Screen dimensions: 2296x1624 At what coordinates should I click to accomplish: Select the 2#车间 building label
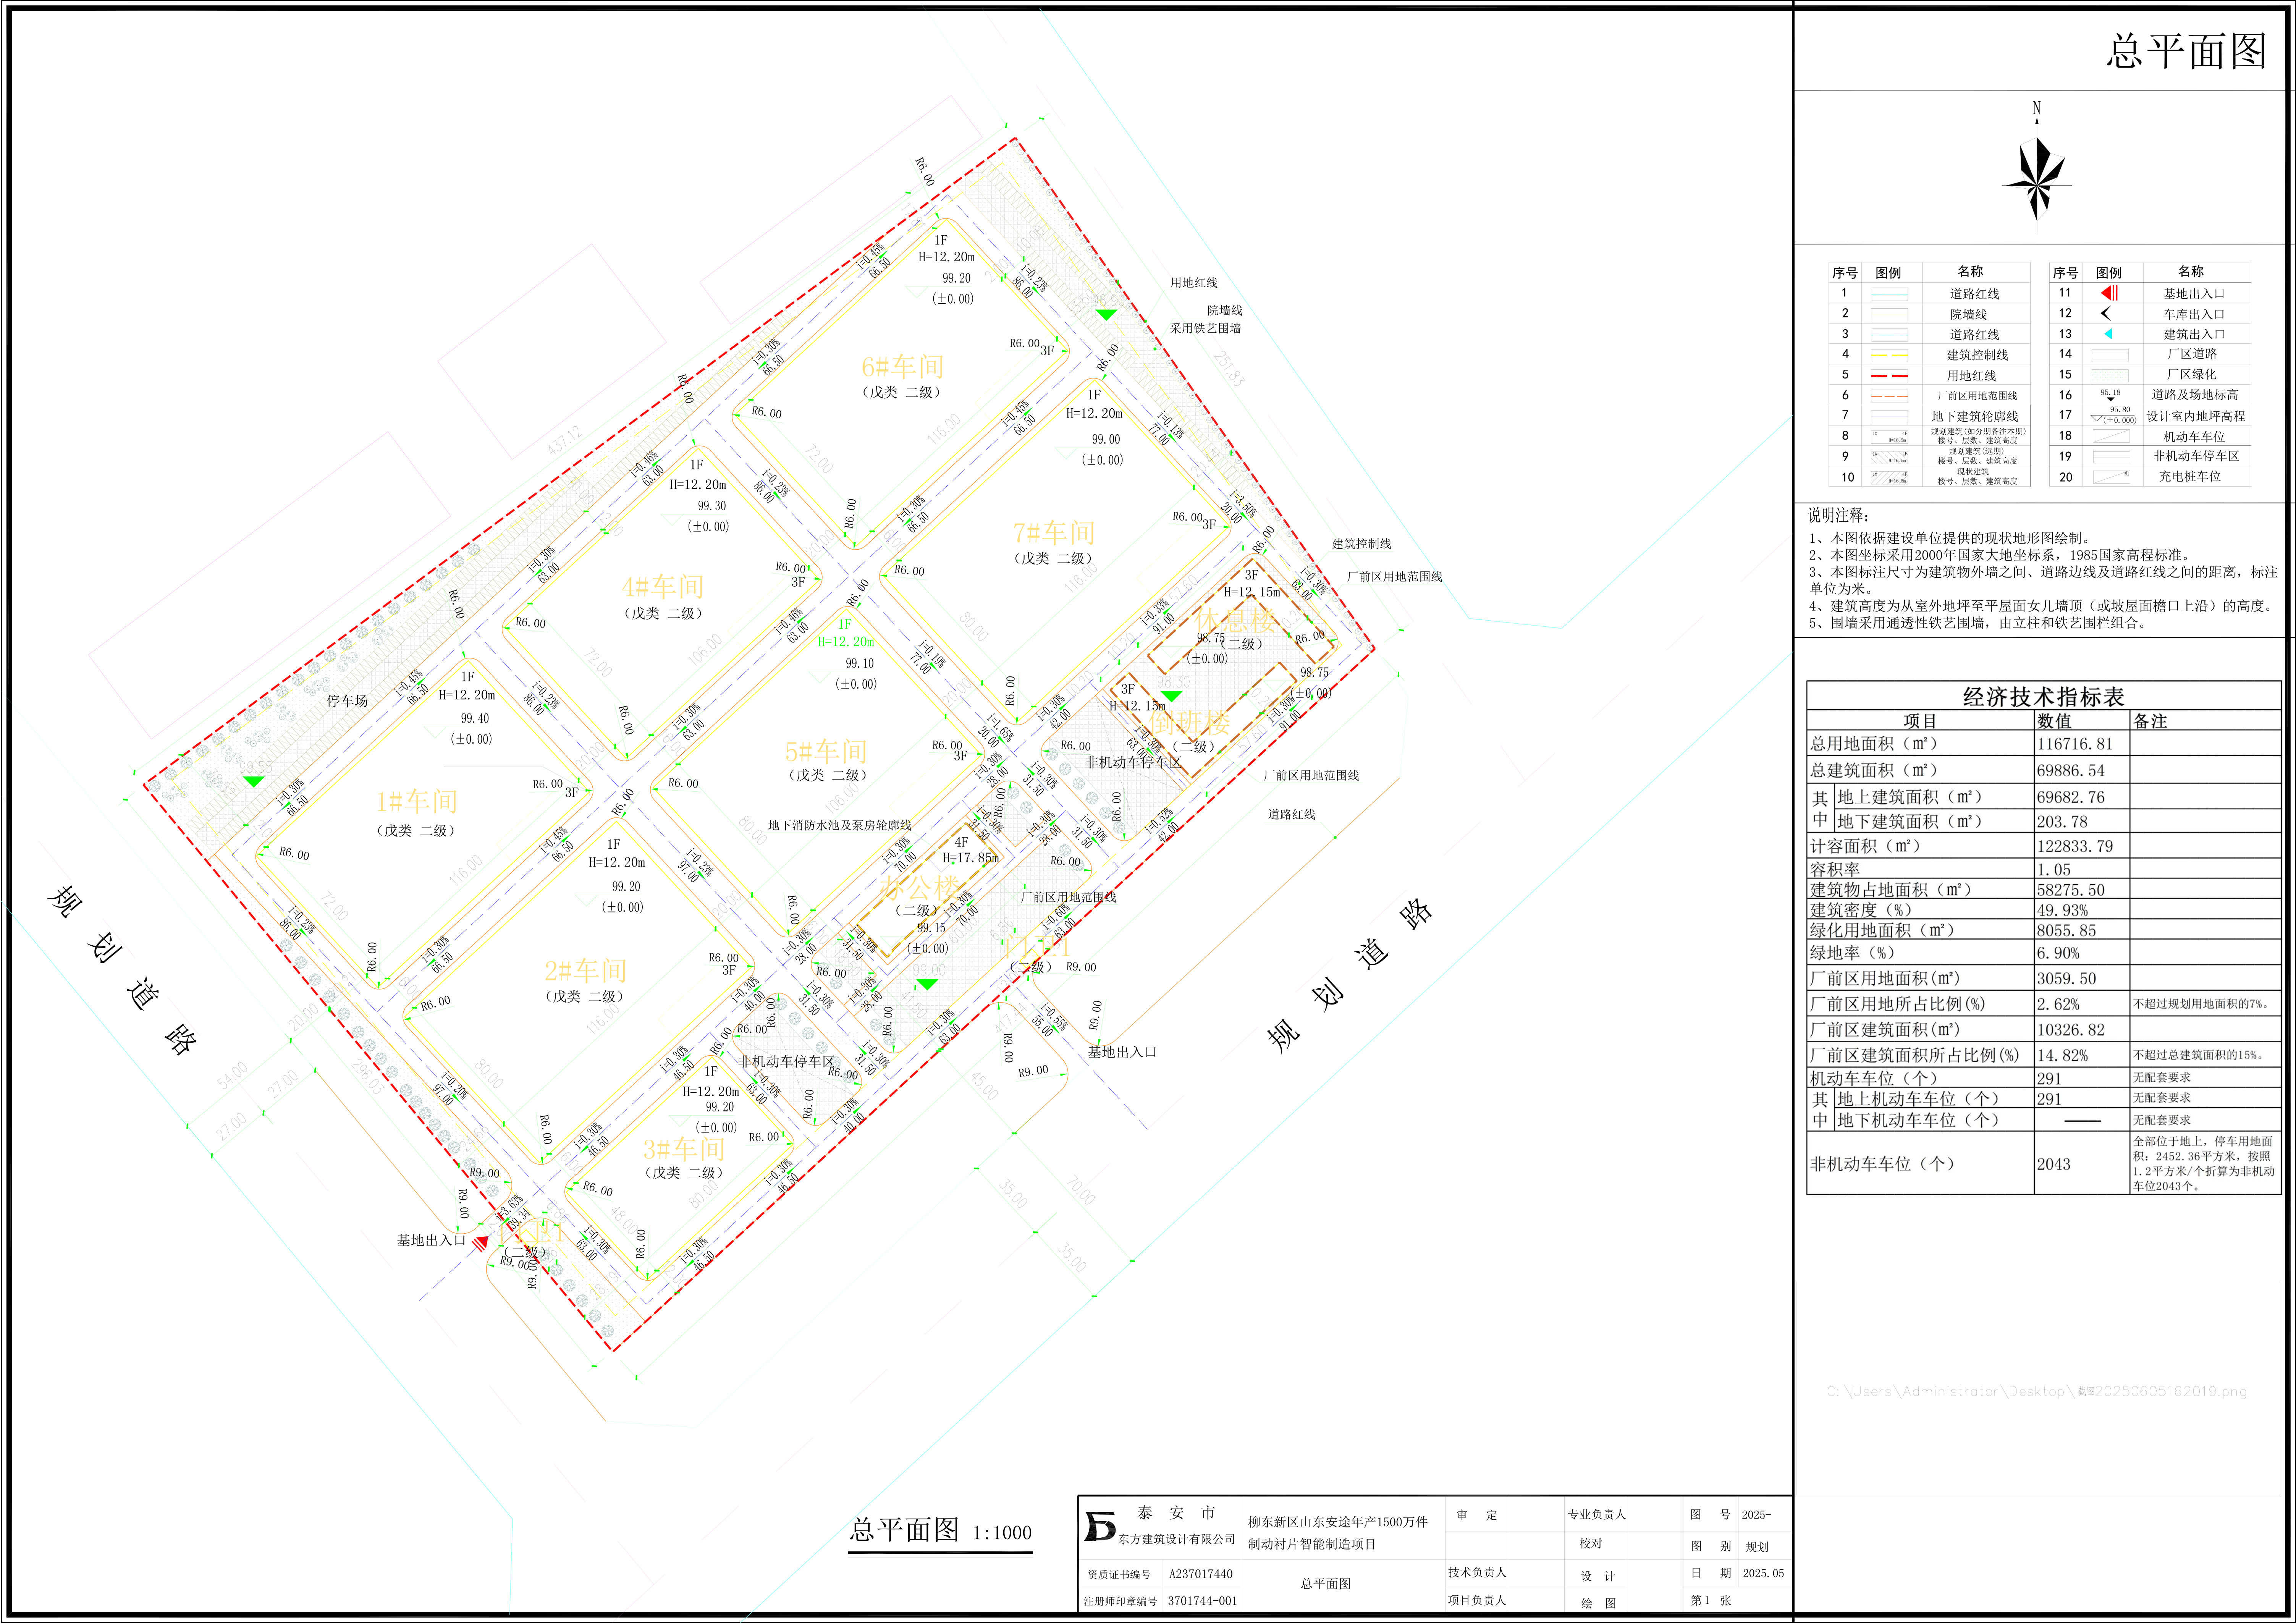585,970
